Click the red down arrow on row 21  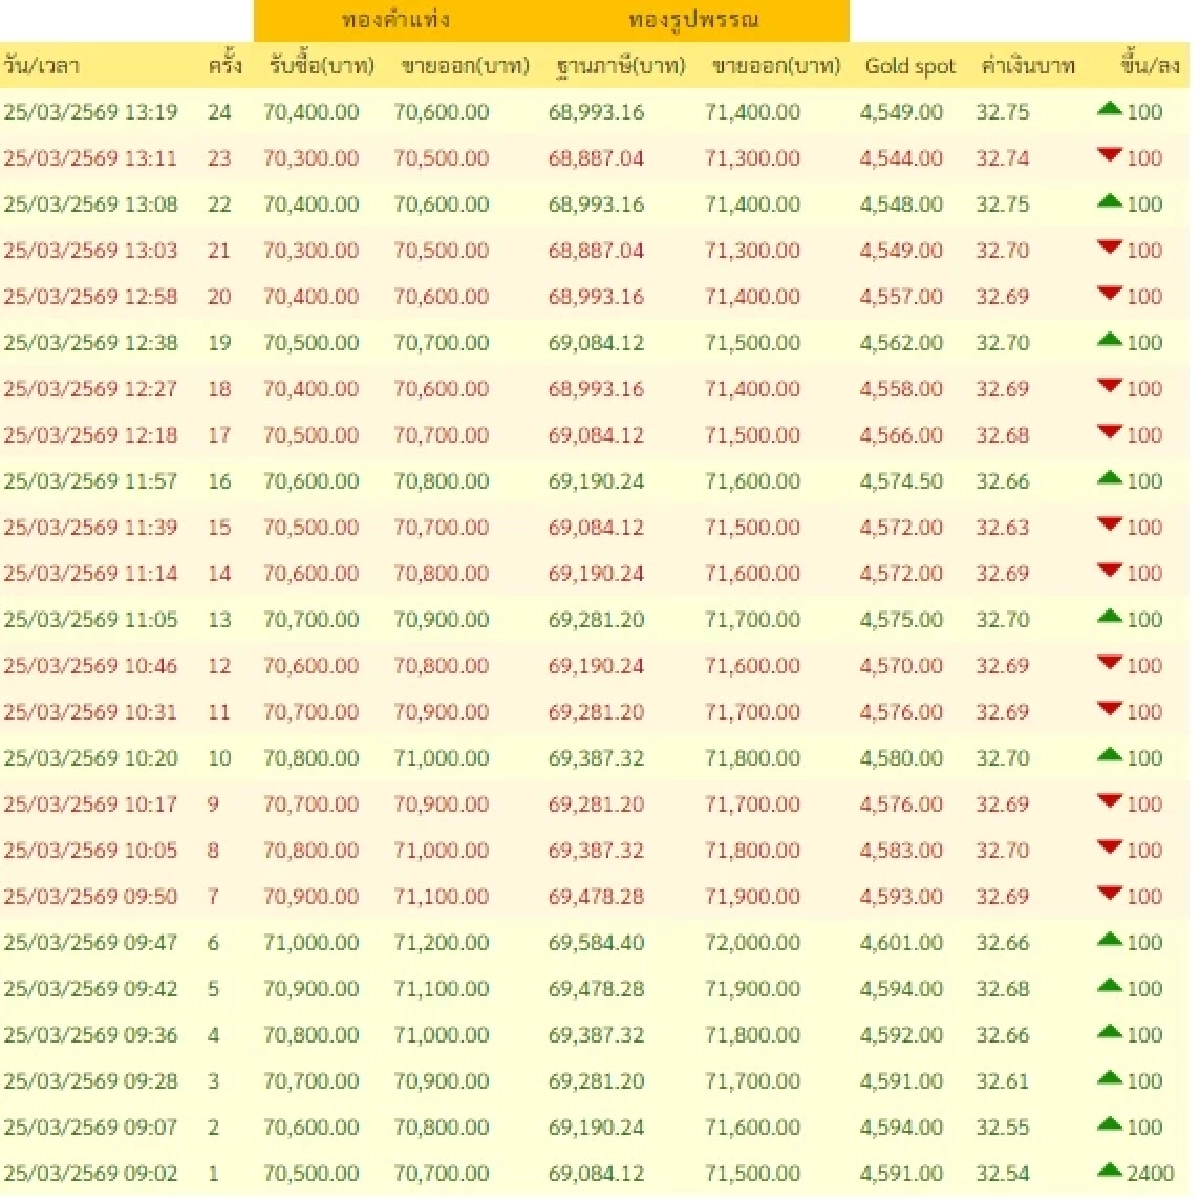pyautogui.click(x=1108, y=249)
